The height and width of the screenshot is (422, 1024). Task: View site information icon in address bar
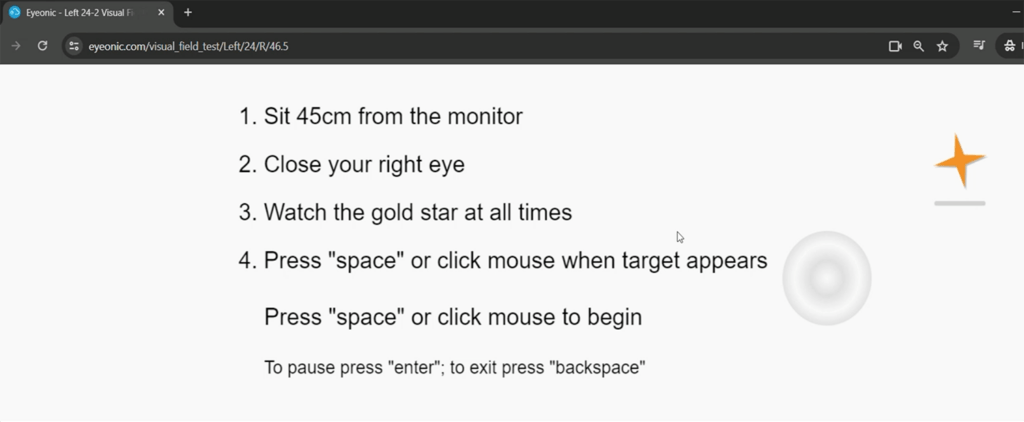click(74, 46)
